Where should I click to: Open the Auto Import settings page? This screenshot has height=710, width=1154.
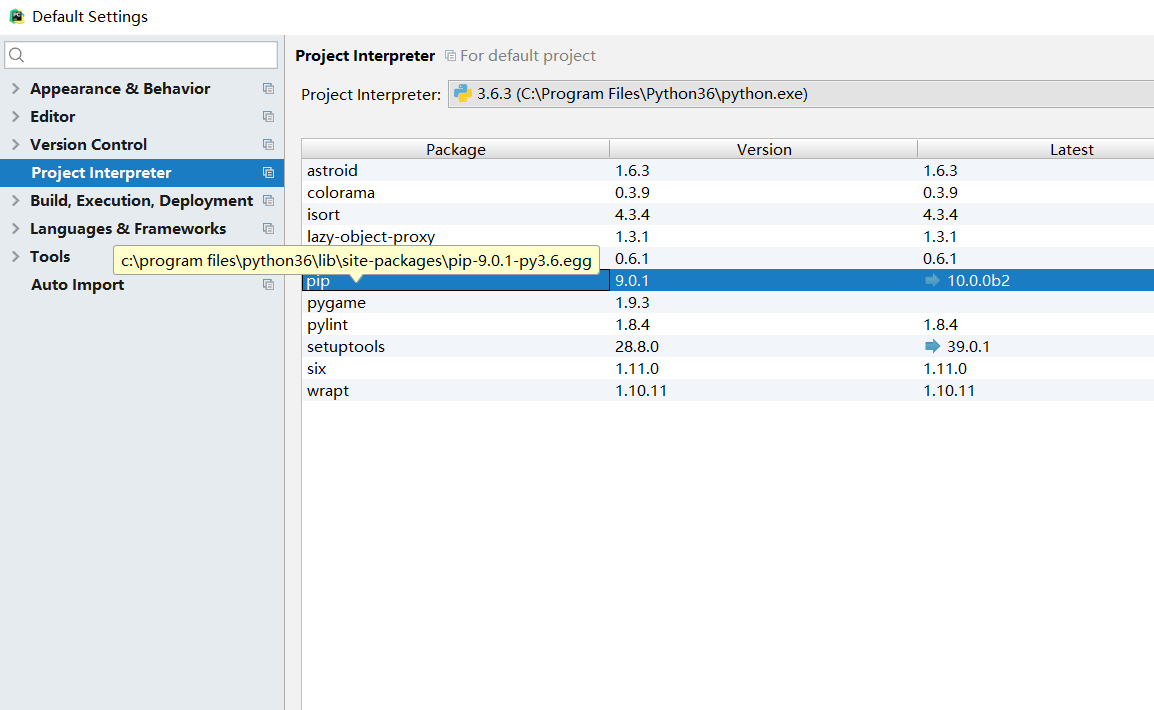pos(78,285)
